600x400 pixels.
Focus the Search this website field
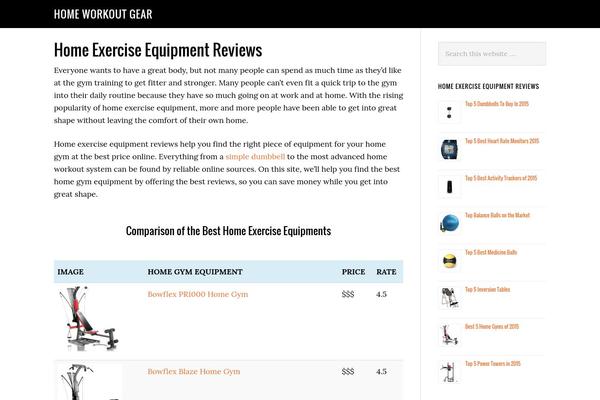pyautogui.click(x=492, y=54)
